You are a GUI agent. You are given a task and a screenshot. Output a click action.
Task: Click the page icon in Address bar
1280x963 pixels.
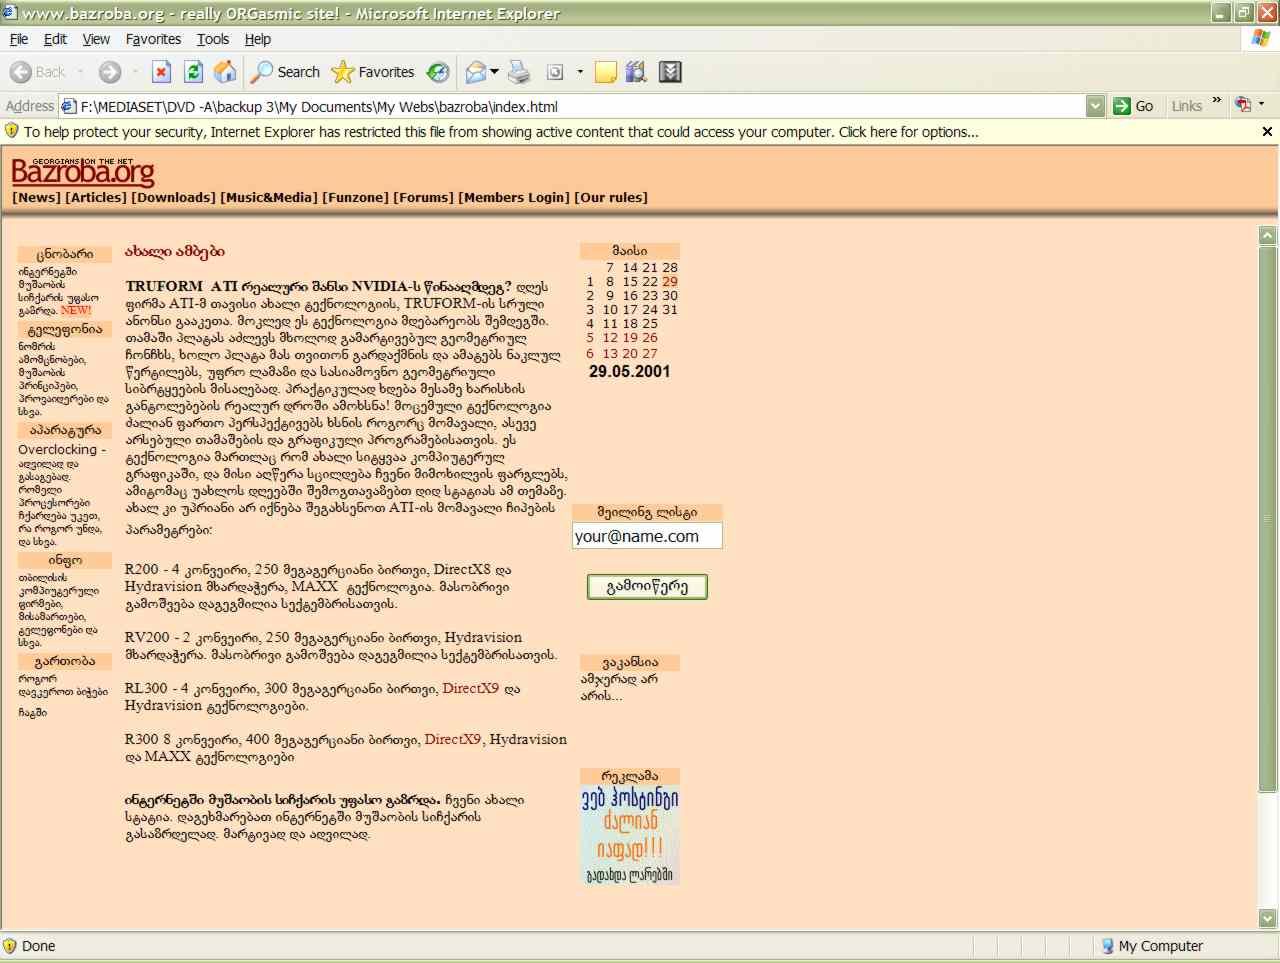tap(69, 106)
